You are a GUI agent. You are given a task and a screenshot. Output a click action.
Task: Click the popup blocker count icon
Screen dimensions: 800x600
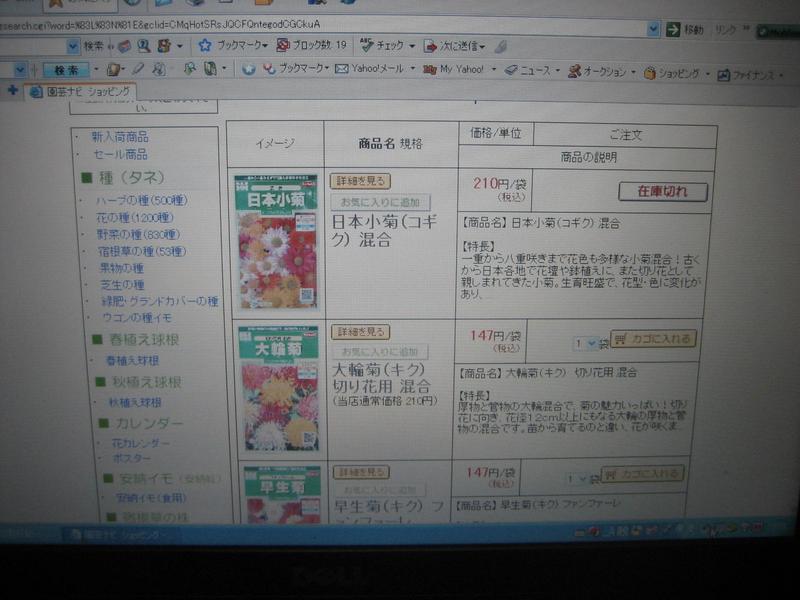click(283, 45)
